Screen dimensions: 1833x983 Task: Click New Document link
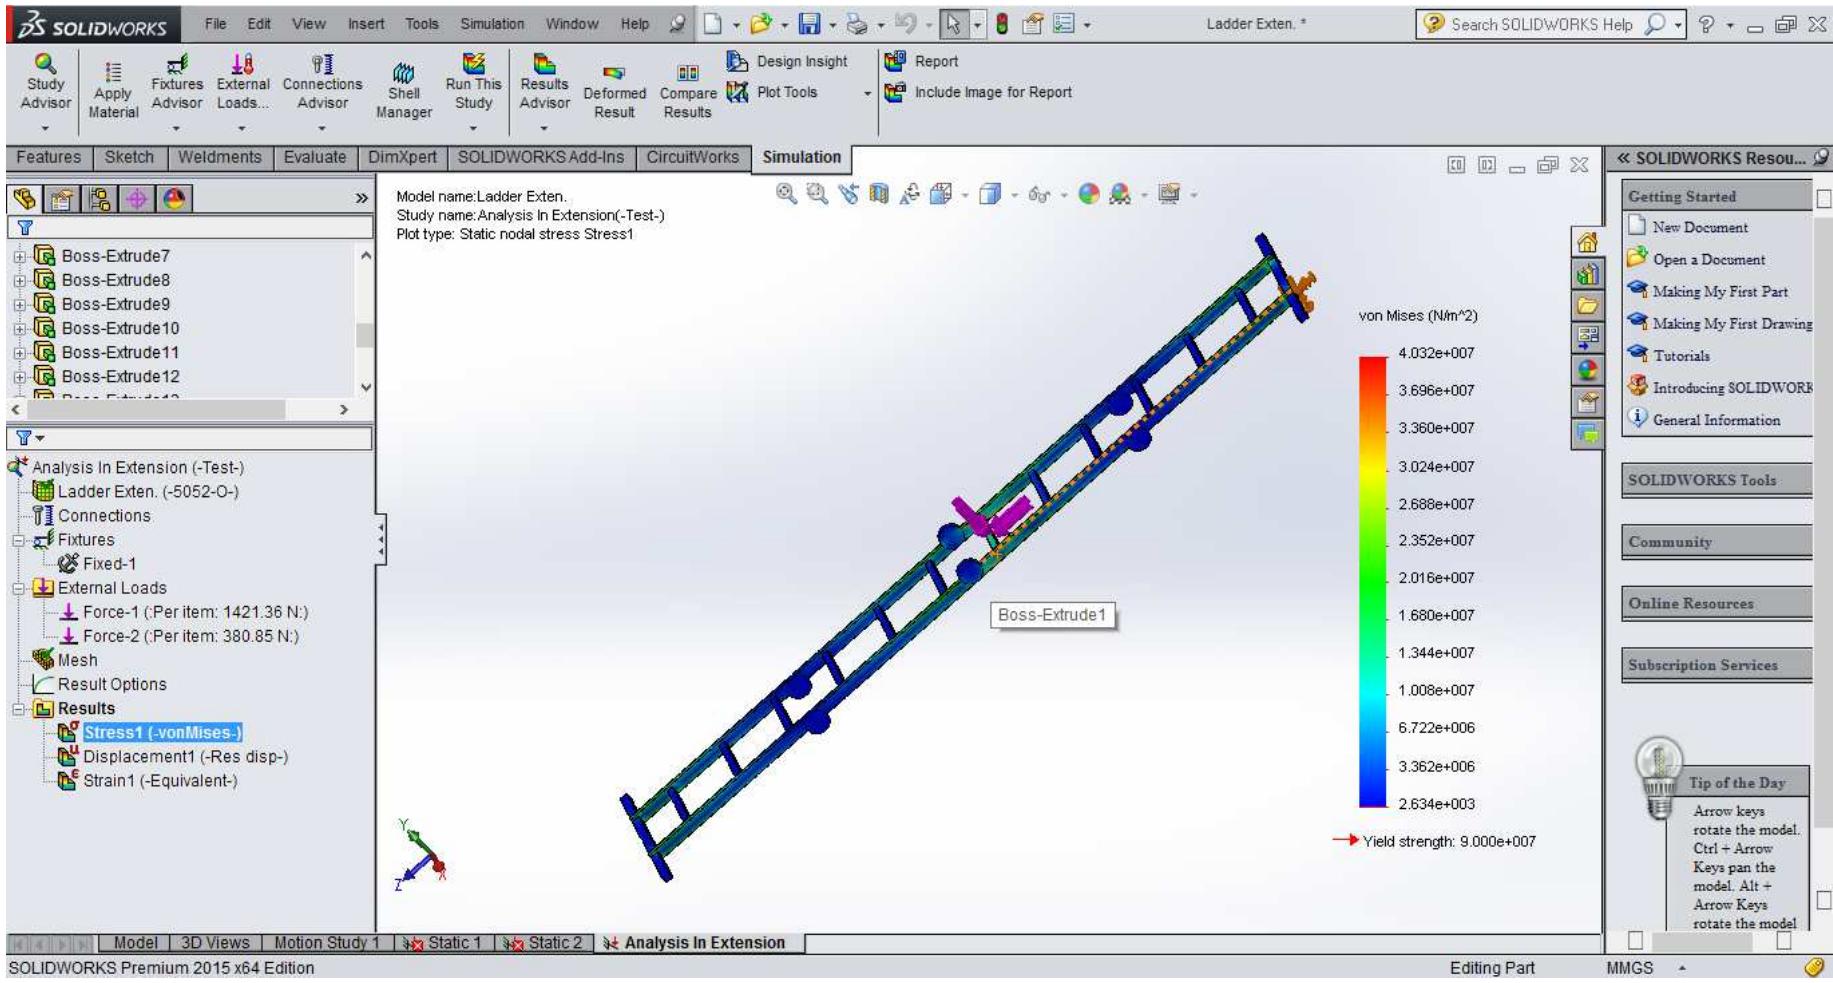coord(1699,227)
